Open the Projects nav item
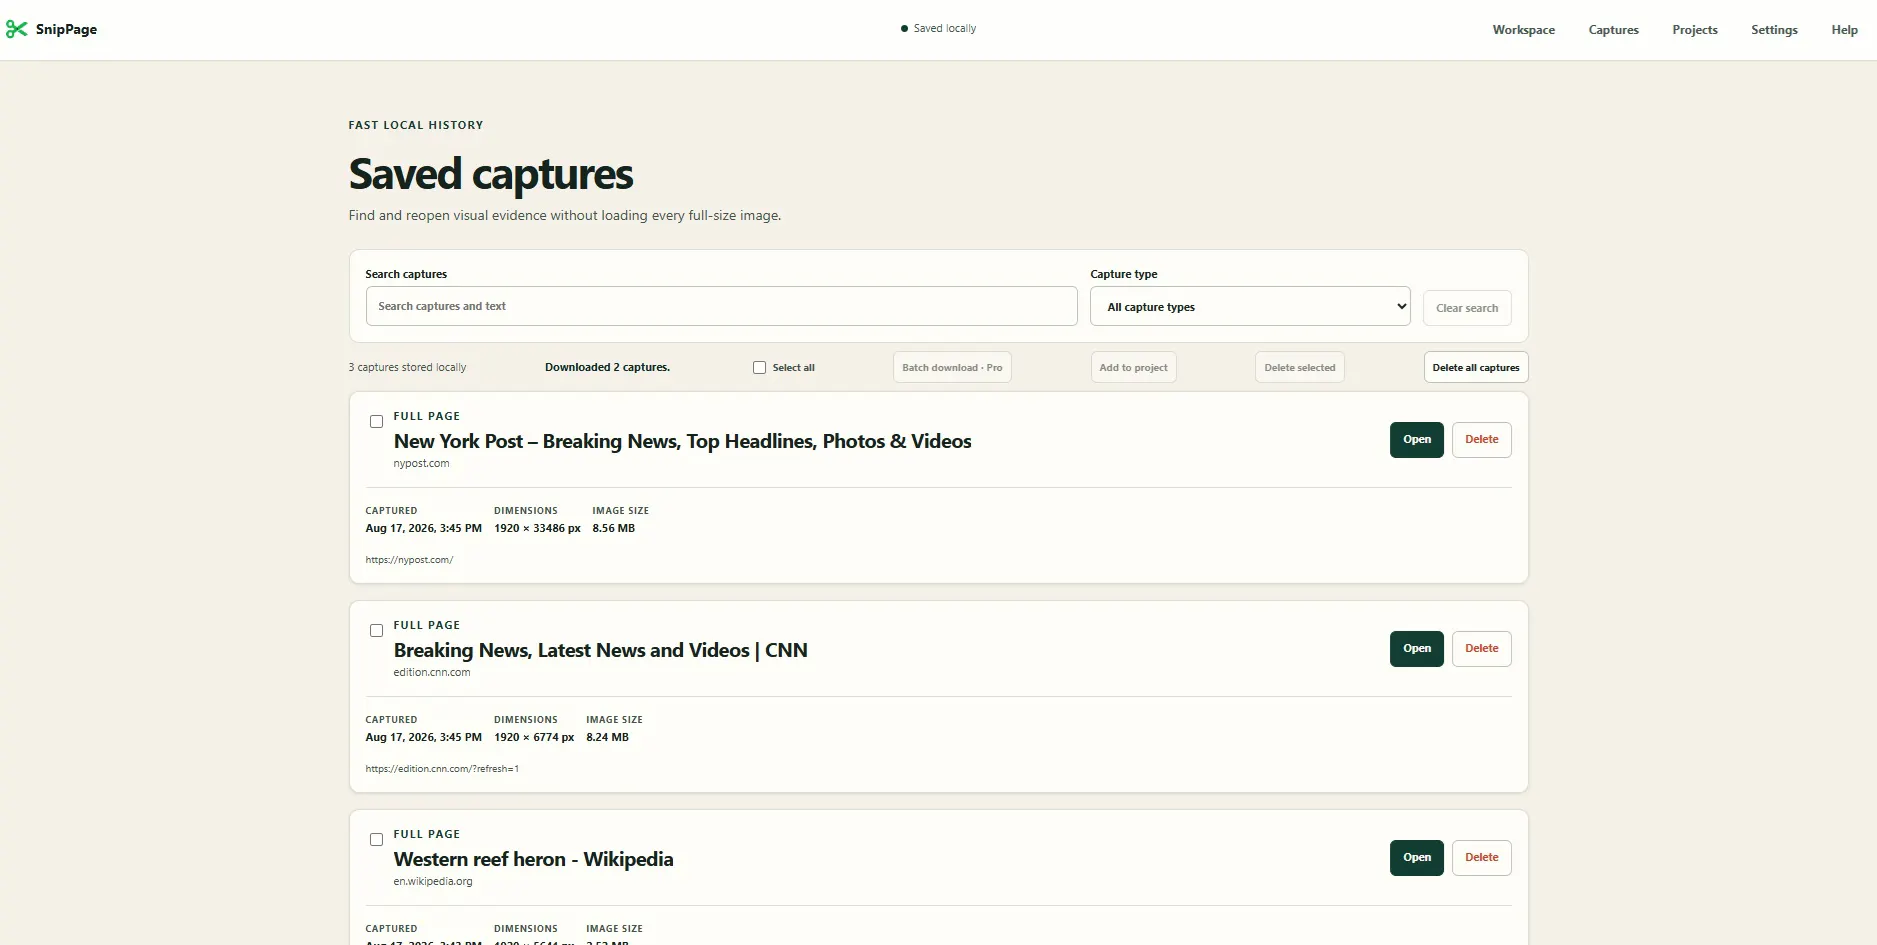1877x945 pixels. [1694, 30]
